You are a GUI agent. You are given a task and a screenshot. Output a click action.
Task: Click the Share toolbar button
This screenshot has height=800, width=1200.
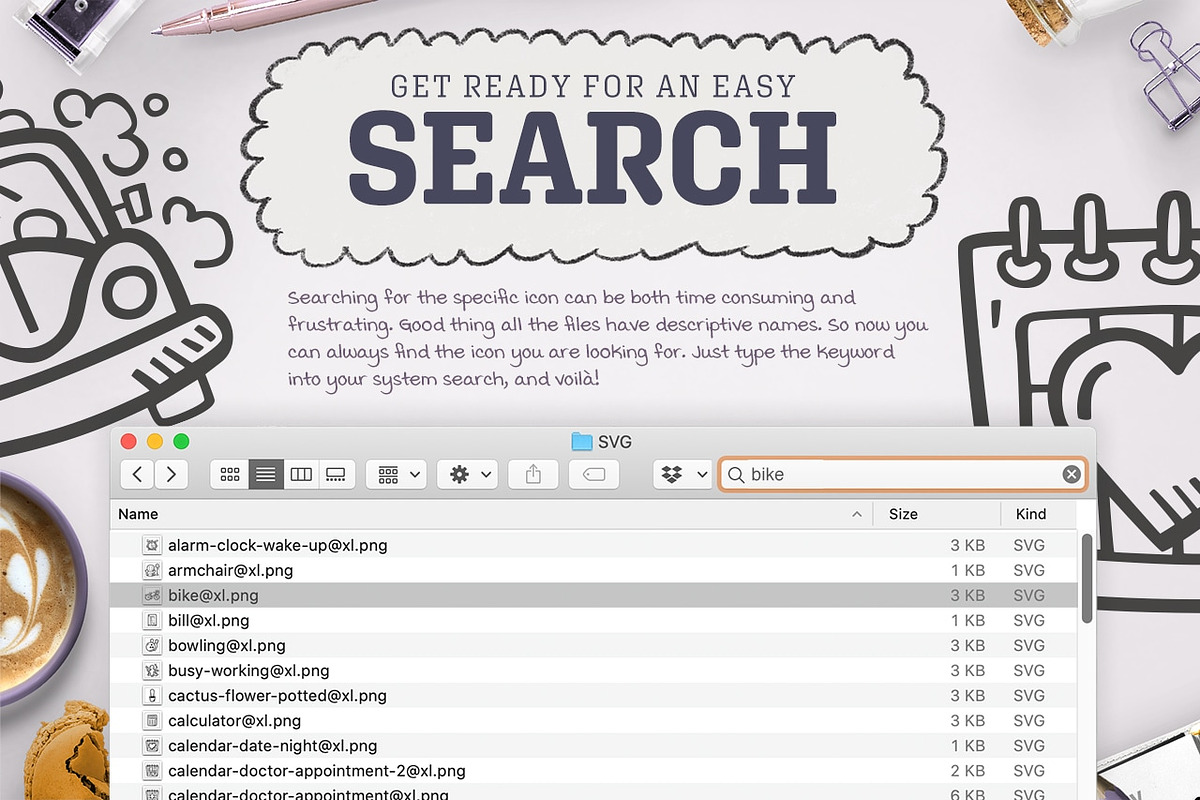533,474
